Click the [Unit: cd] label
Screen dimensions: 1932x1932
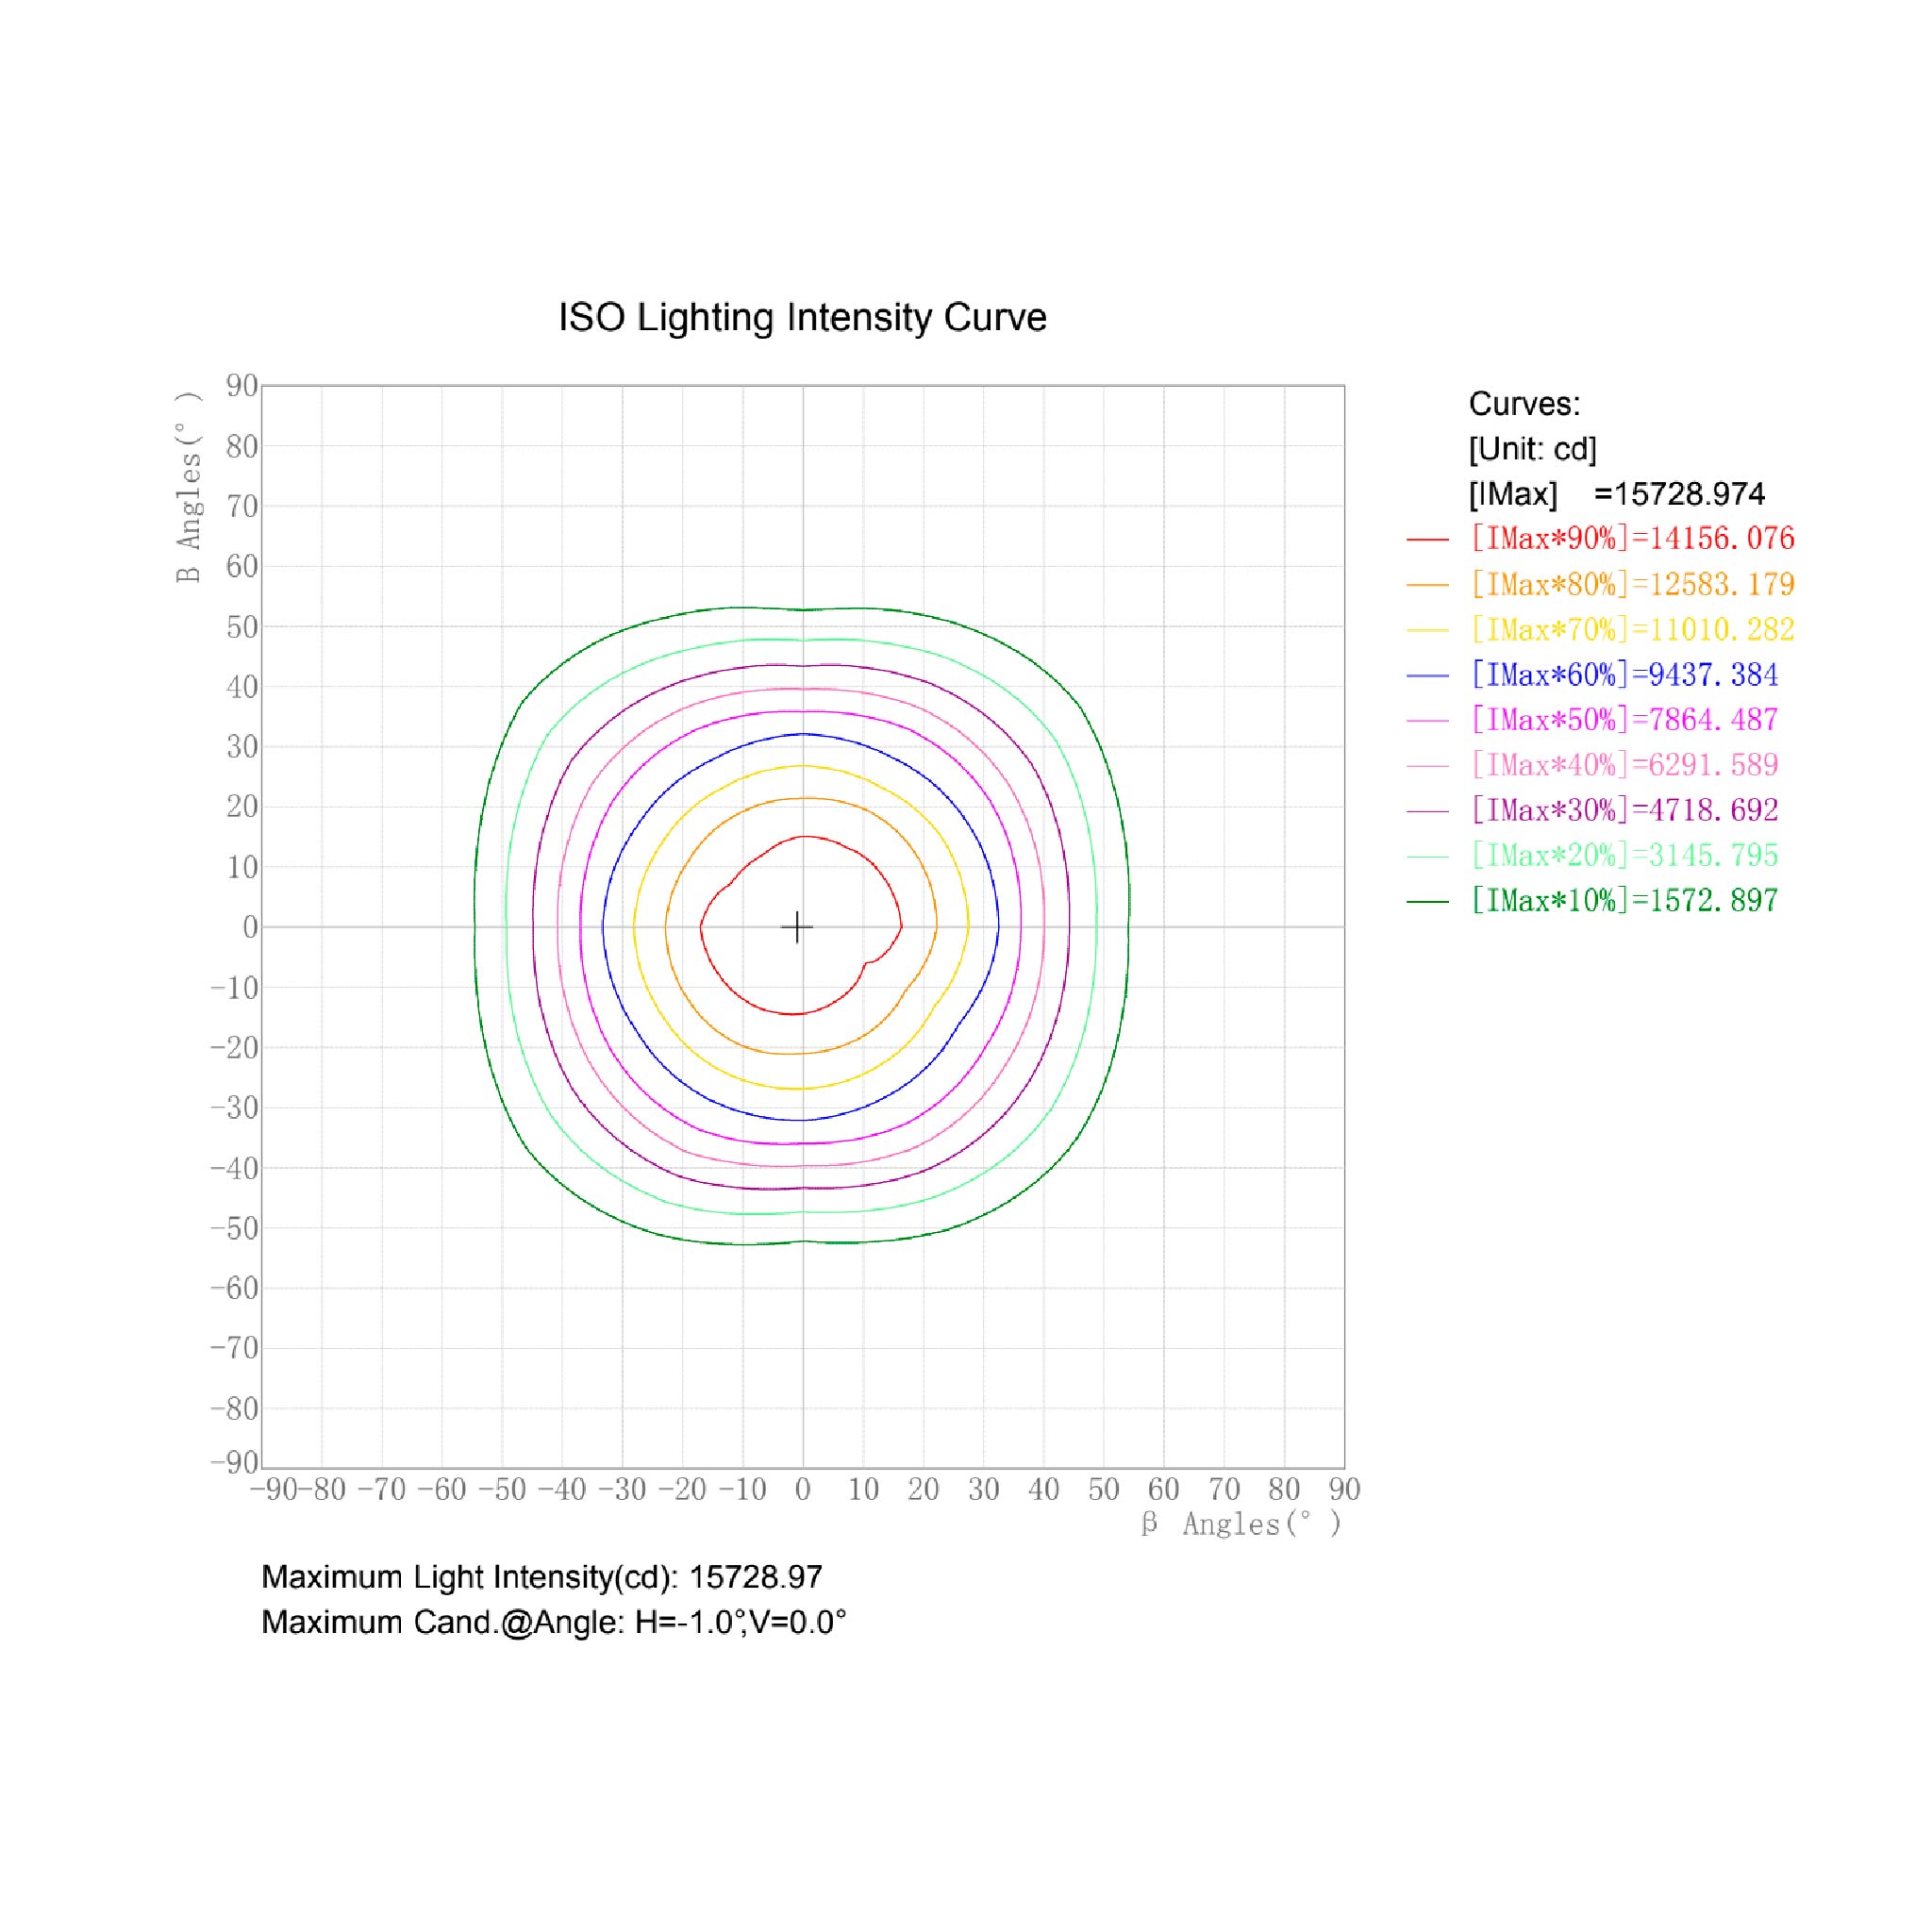click(x=1532, y=449)
